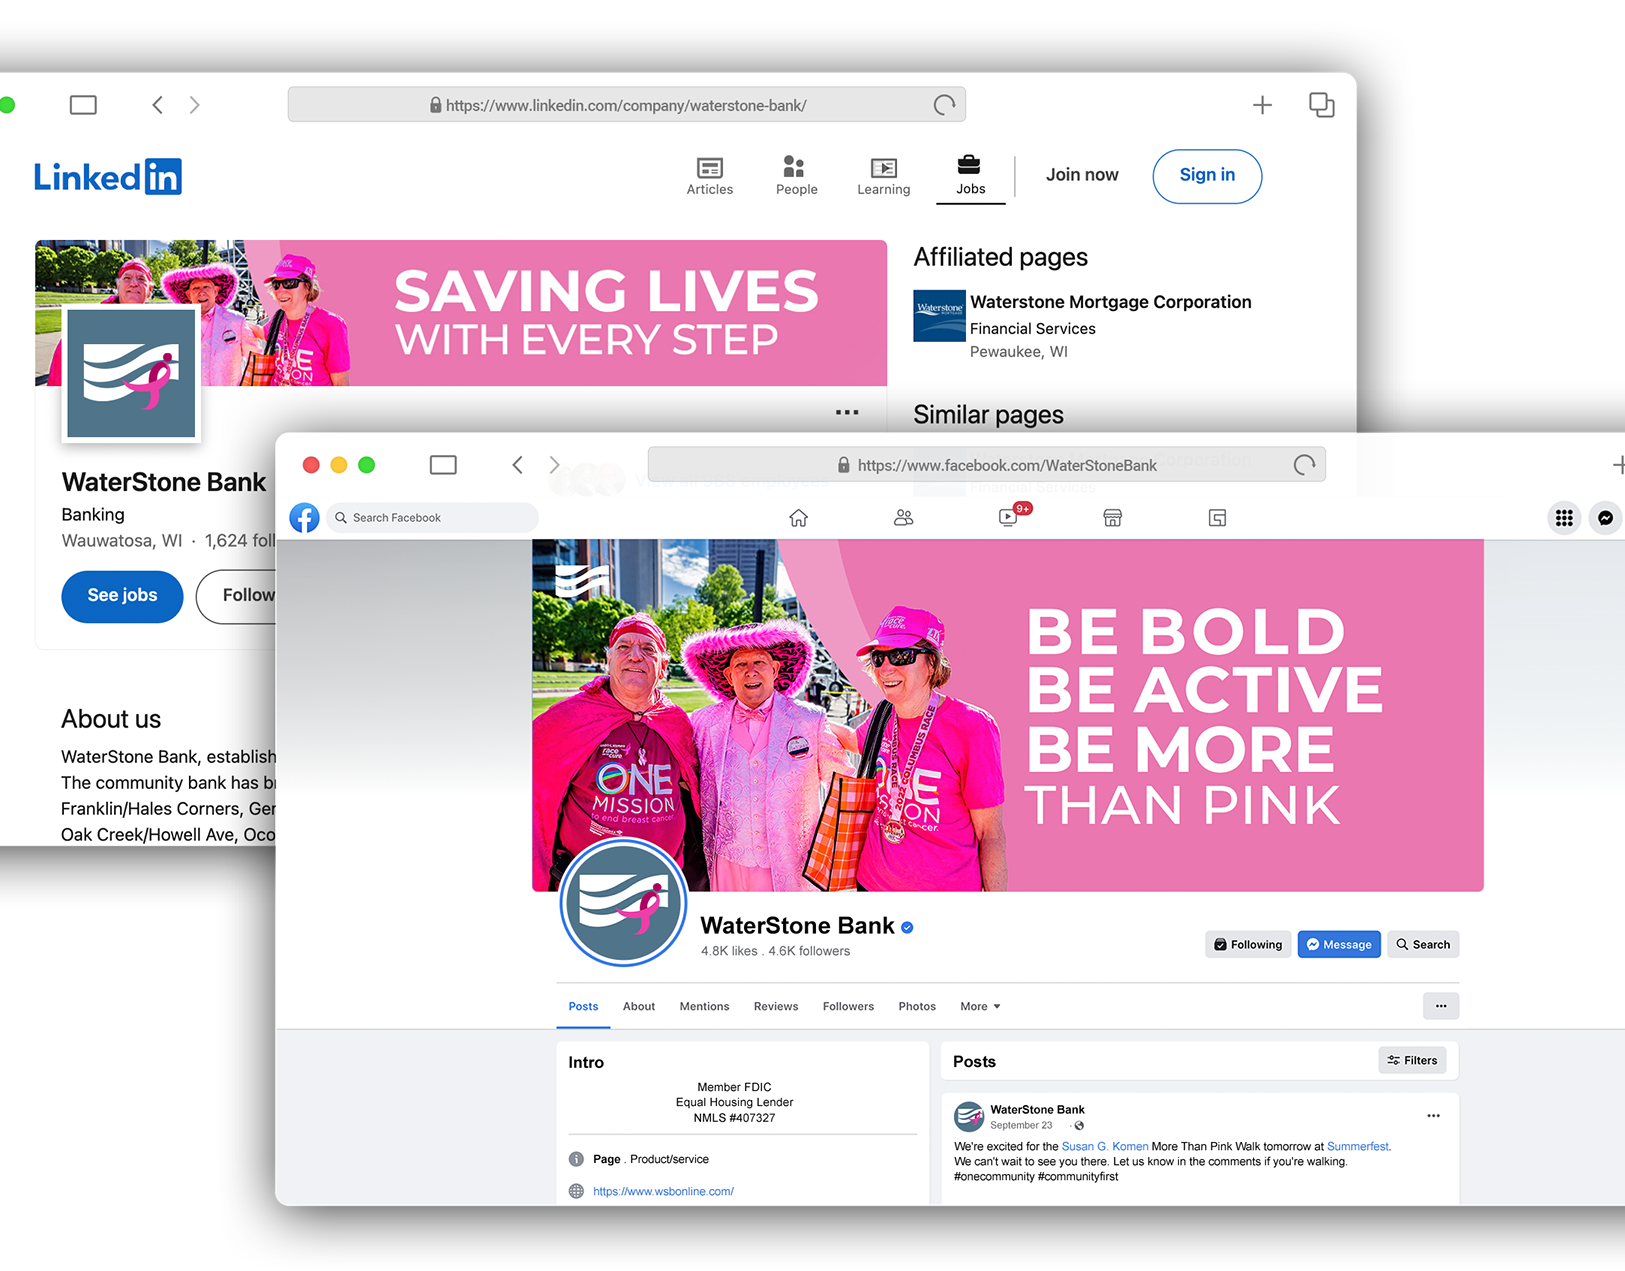Select the Posts tab
The width and height of the screenshot is (1625, 1271).
point(583,1007)
